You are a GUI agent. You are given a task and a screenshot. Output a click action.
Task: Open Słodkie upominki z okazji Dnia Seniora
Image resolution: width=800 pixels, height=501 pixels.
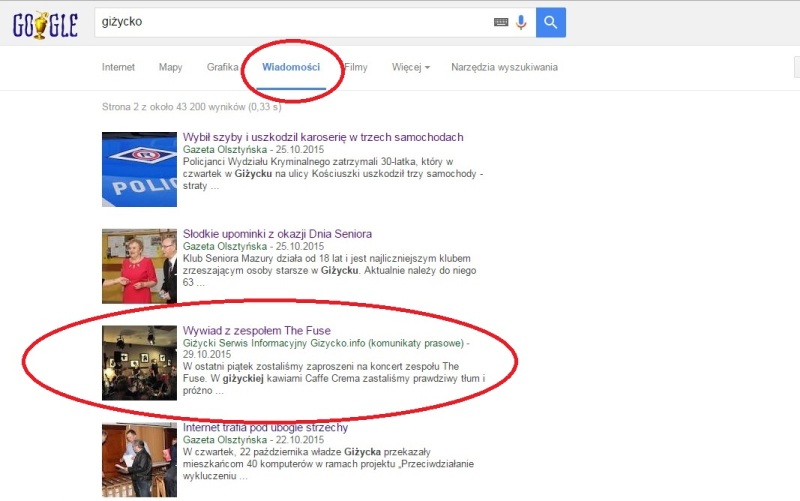[277, 234]
